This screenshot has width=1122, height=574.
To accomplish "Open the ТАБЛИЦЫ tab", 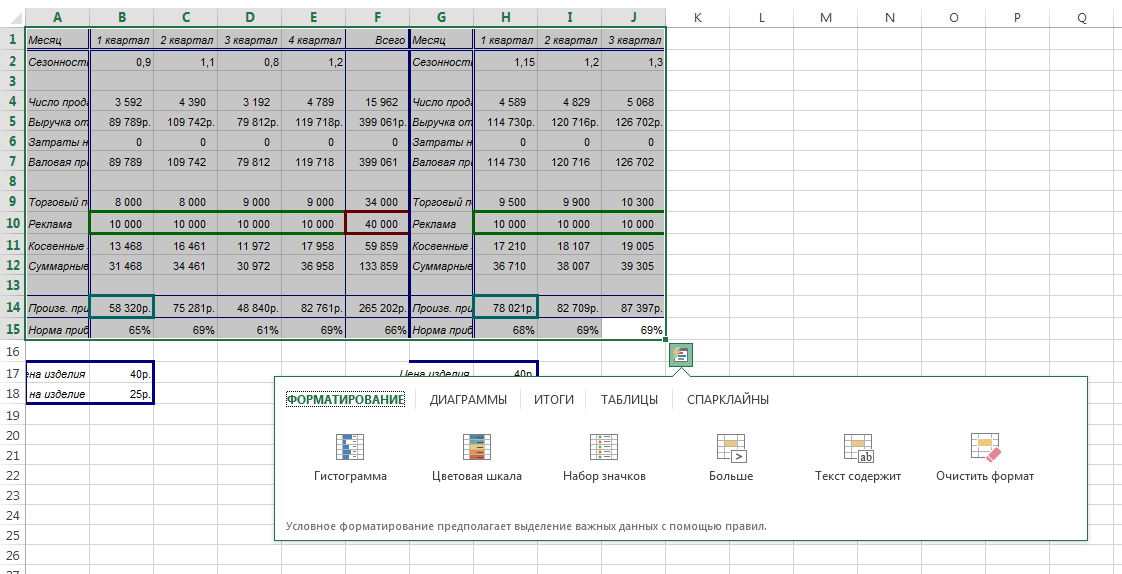I will point(629,399).
